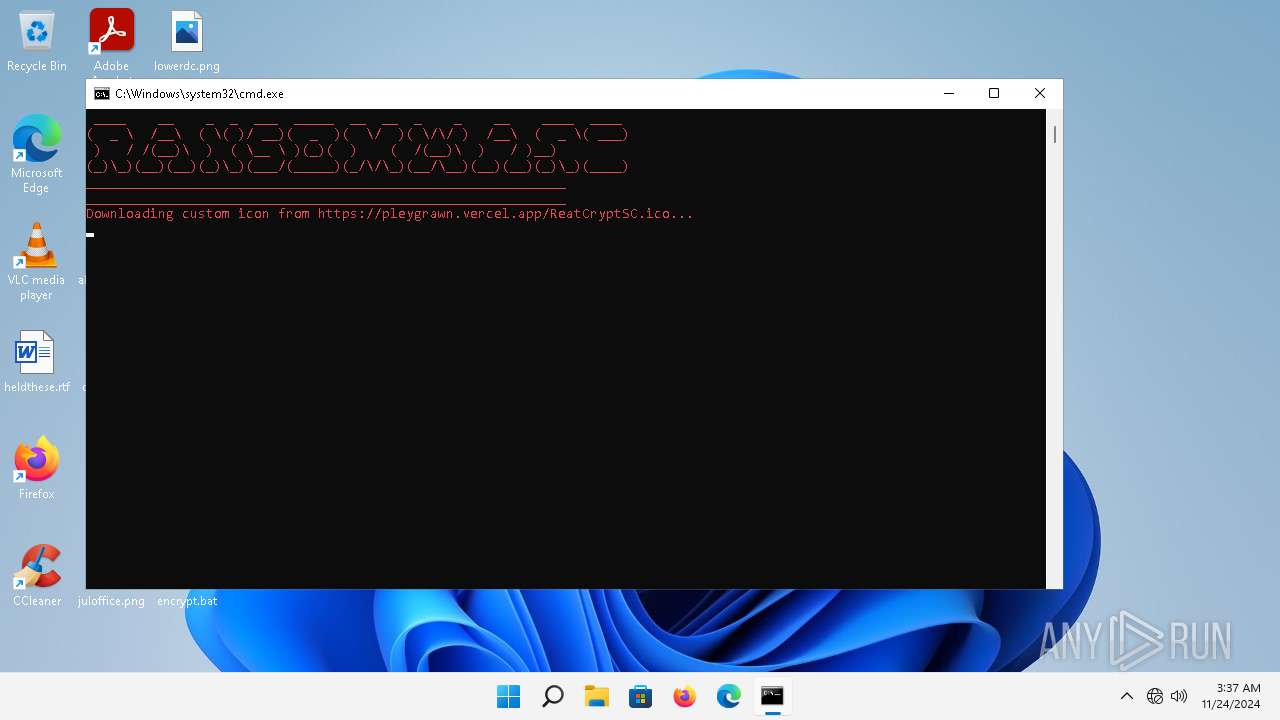1280x720 pixels.
Task: Open taskbar Search
Action: coord(553,696)
